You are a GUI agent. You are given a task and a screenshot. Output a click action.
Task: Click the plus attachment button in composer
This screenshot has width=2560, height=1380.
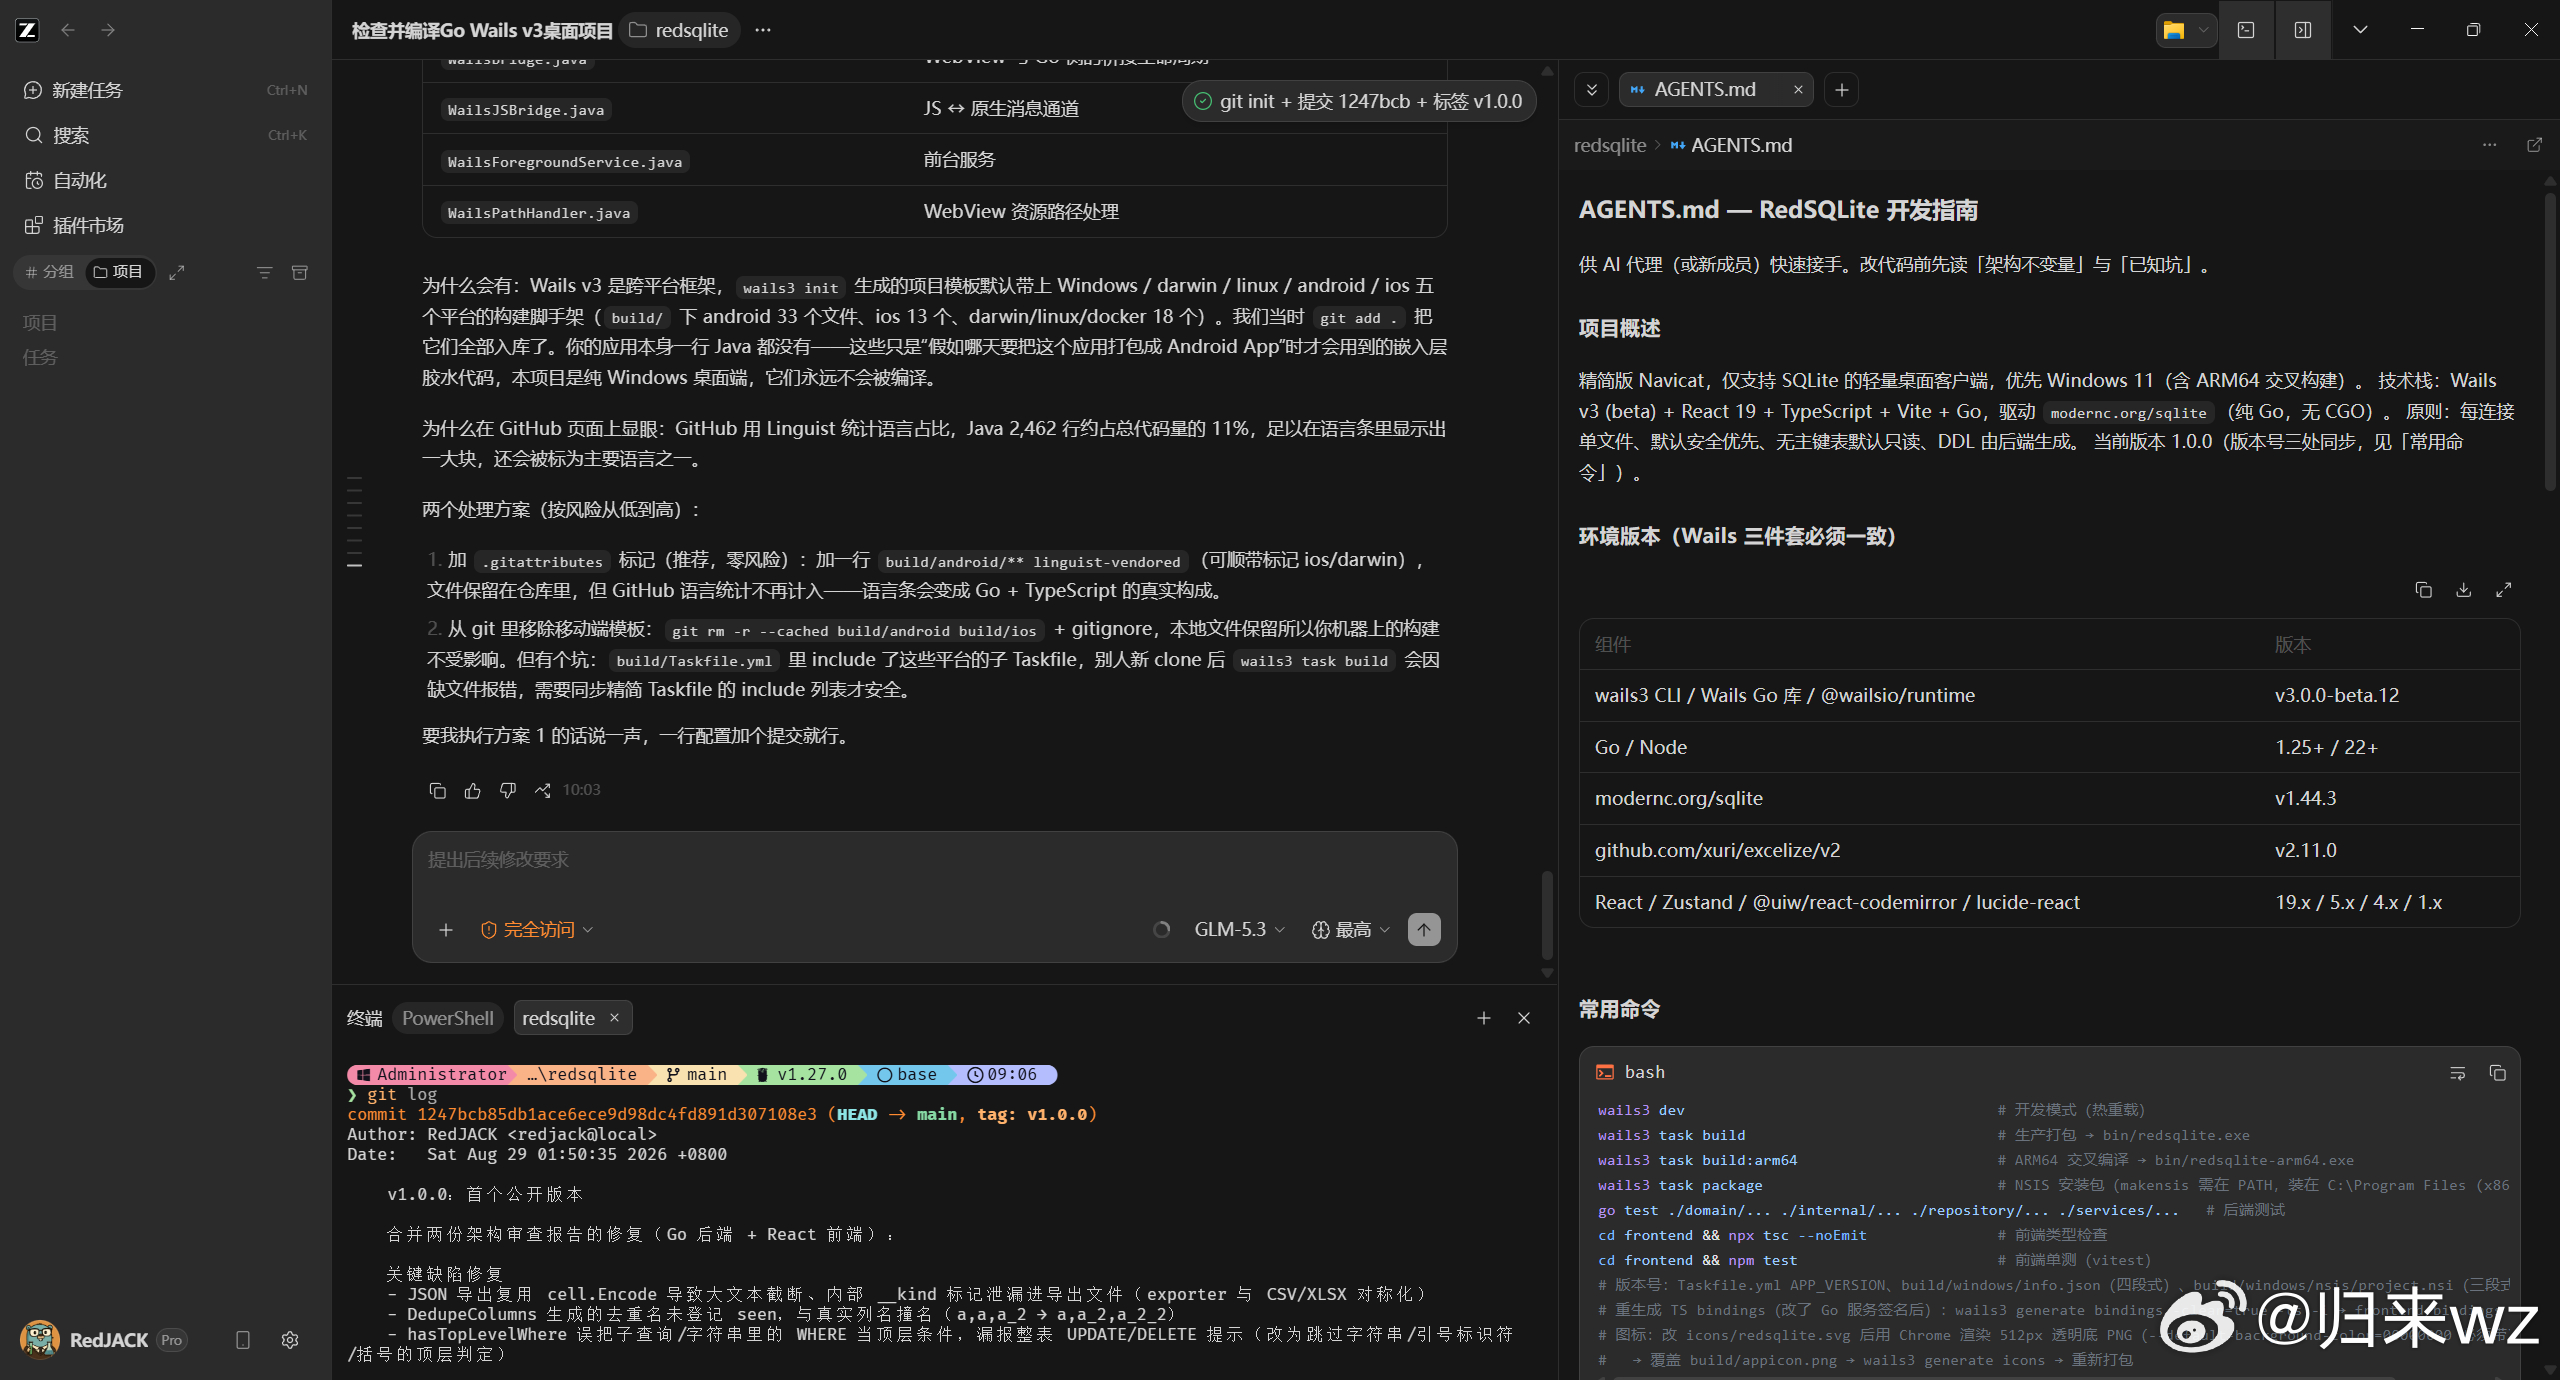pyautogui.click(x=446, y=930)
